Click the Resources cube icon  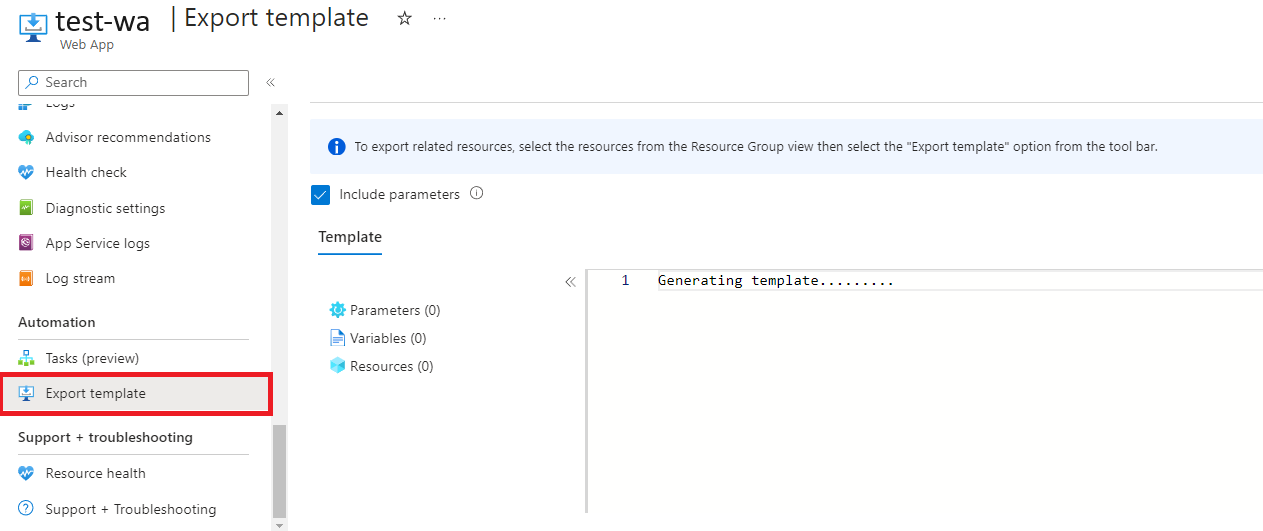tap(337, 366)
